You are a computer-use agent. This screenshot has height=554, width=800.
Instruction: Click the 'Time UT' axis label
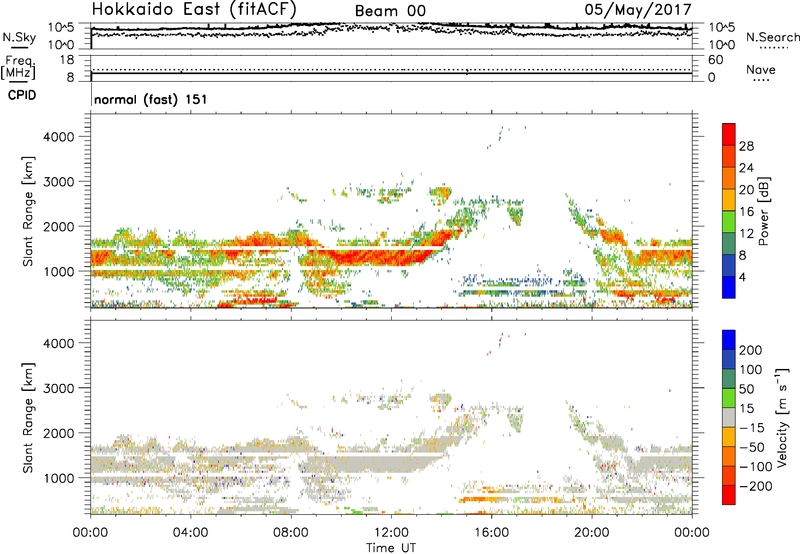(391, 548)
